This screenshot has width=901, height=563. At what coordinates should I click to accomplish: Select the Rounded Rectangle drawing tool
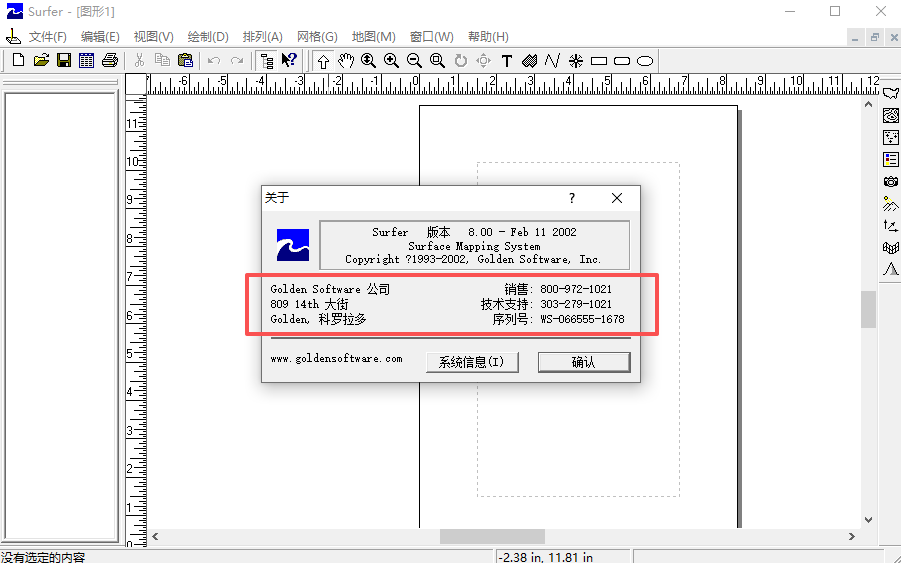622,61
